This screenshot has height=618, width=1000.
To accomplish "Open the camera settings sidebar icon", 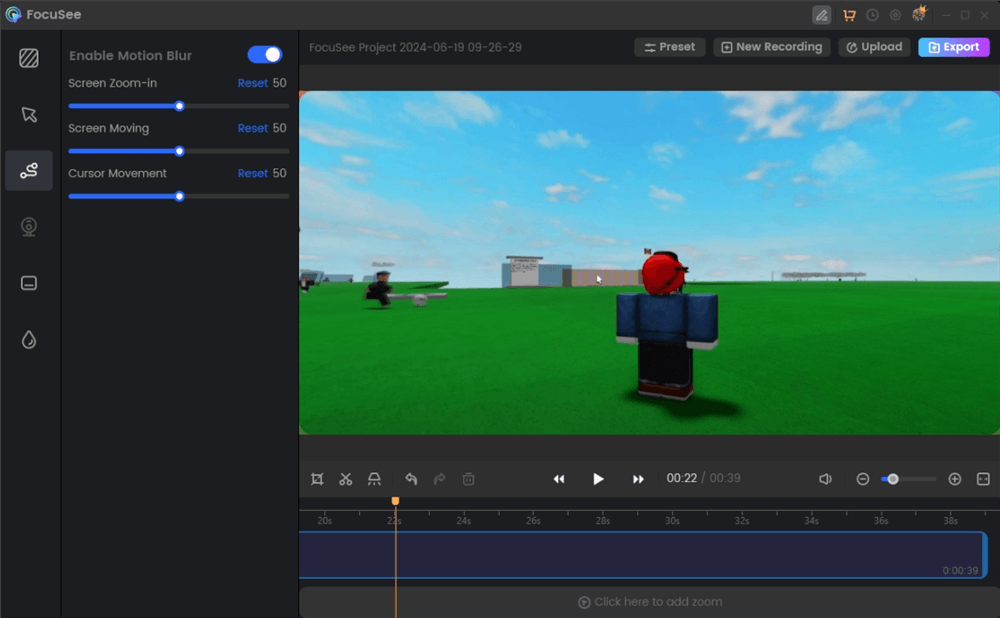I will 29,226.
